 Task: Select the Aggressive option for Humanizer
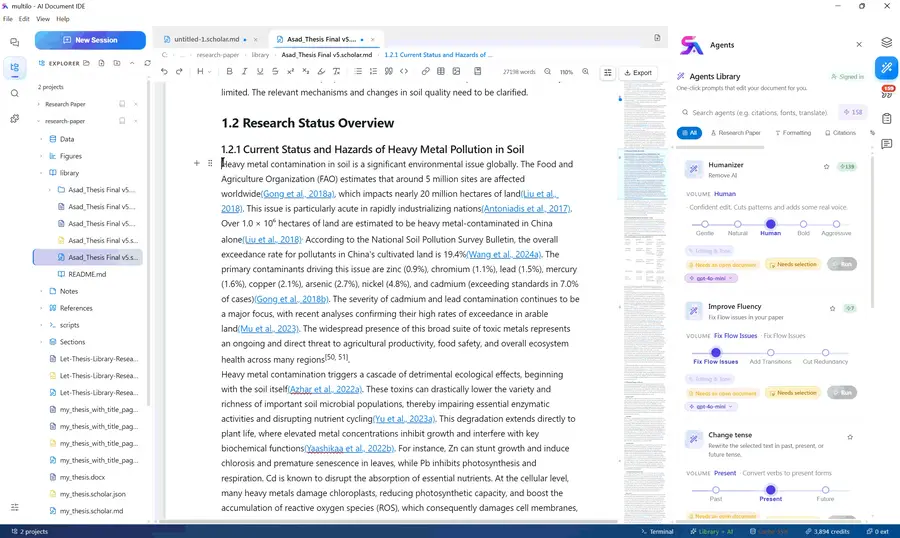click(x=836, y=225)
